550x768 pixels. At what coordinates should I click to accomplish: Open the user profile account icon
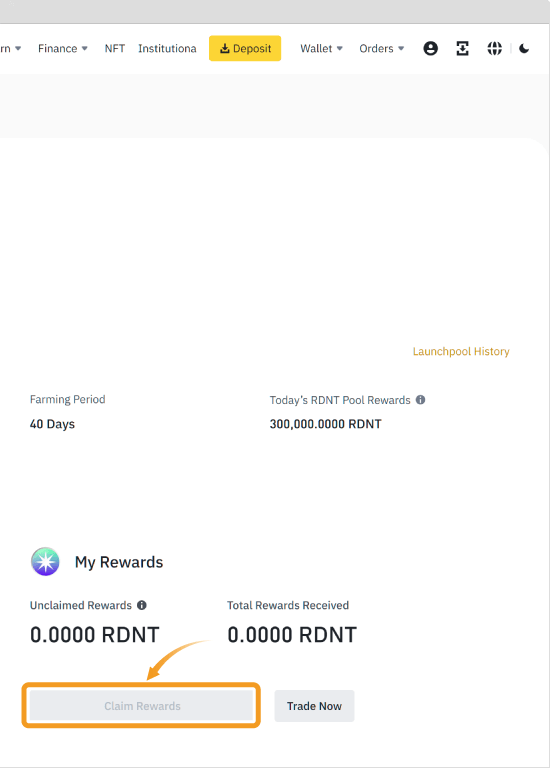point(430,48)
